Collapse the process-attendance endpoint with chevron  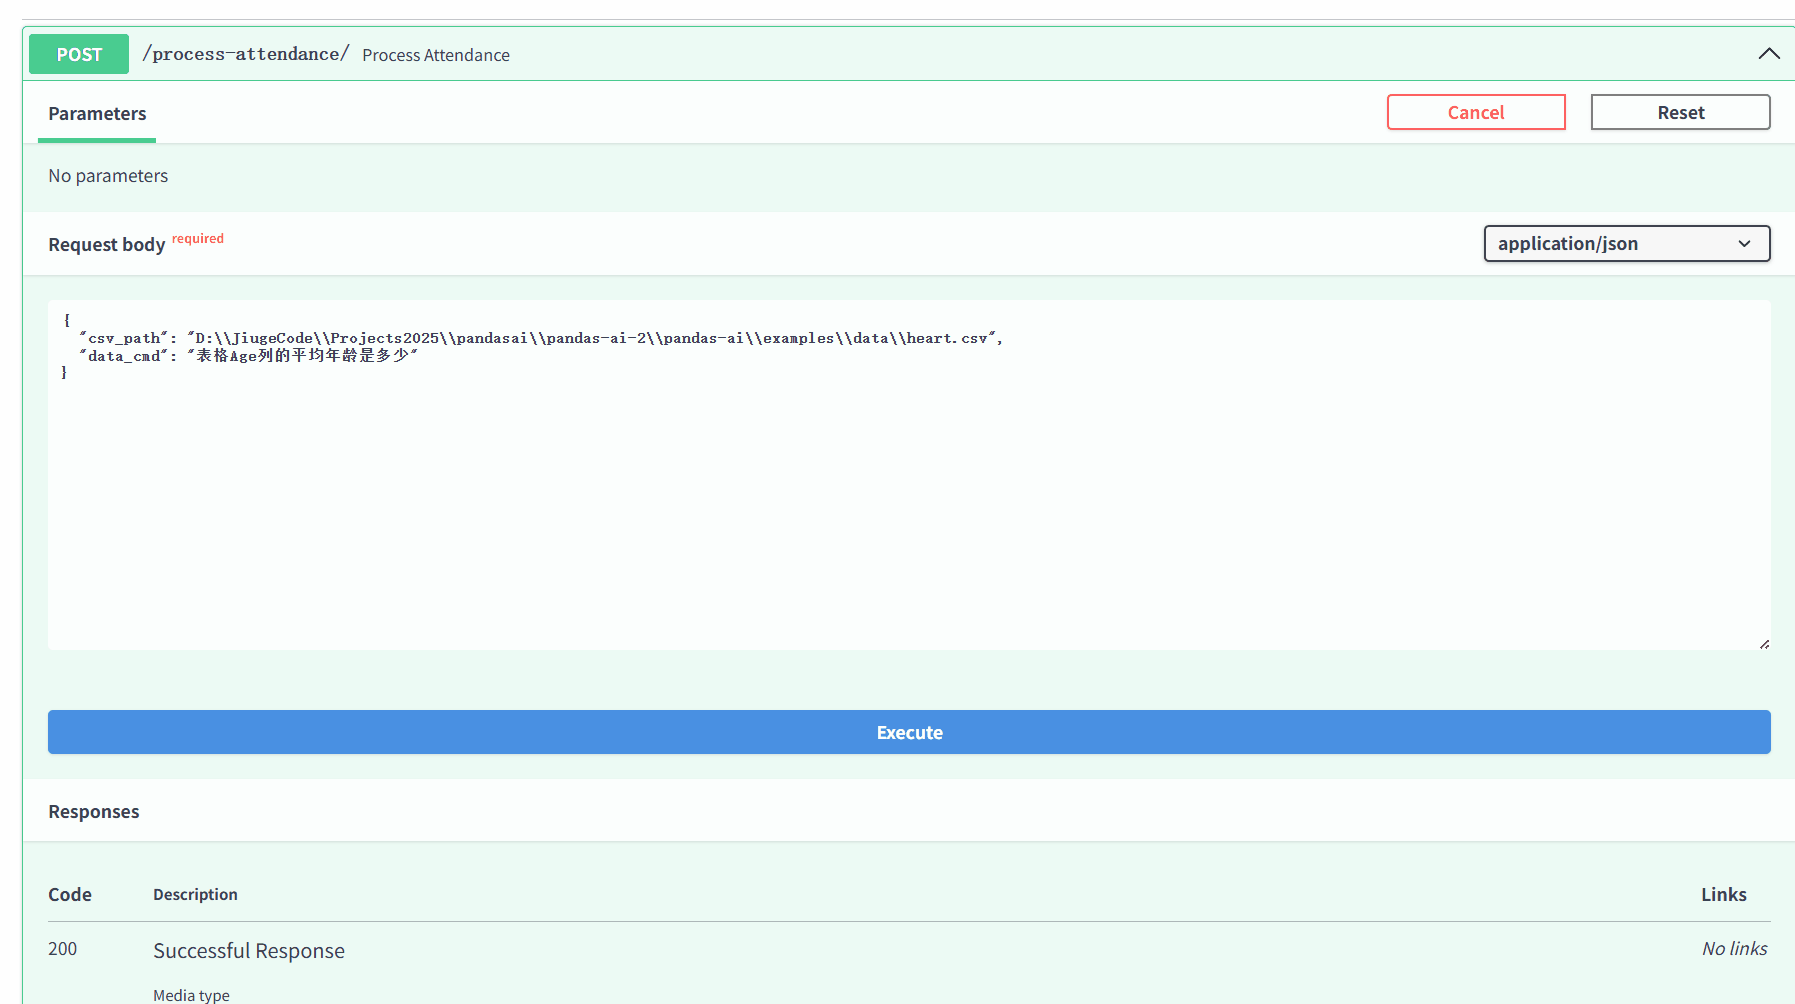coord(1768,54)
